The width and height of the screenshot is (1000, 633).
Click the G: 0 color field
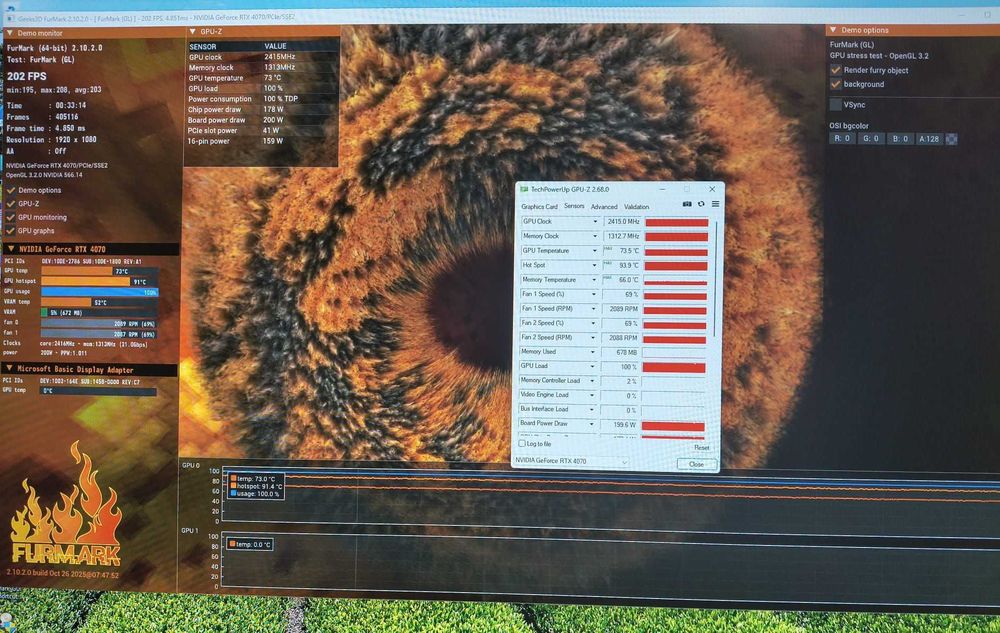(x=871, y=138)
